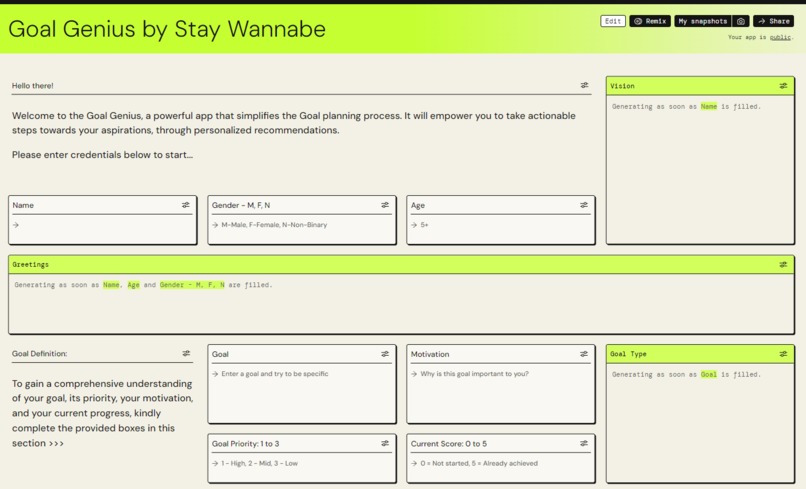Screen dimensions: 806x489
Task: Click highlighted Age tag in Greetings block
Action: click(x=134, y=285)
